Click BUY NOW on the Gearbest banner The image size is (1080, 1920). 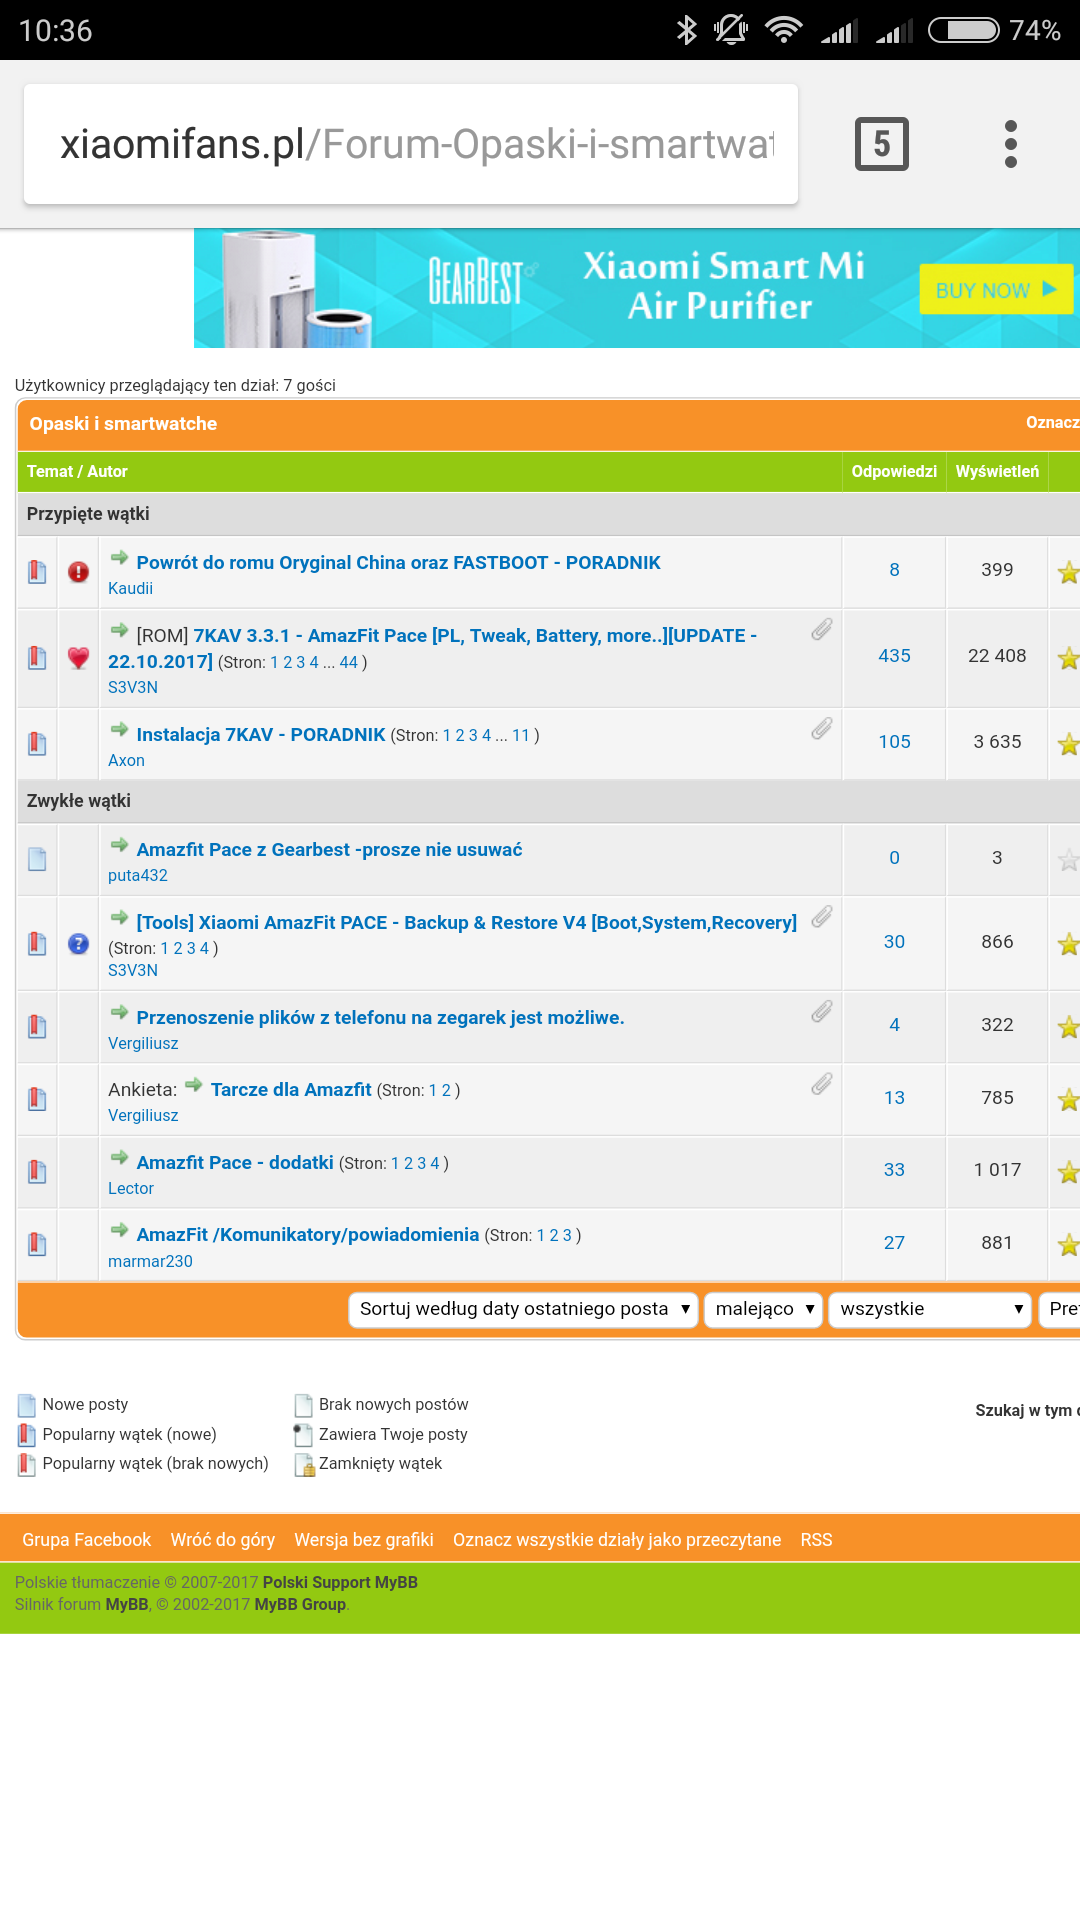click(995, 290)
